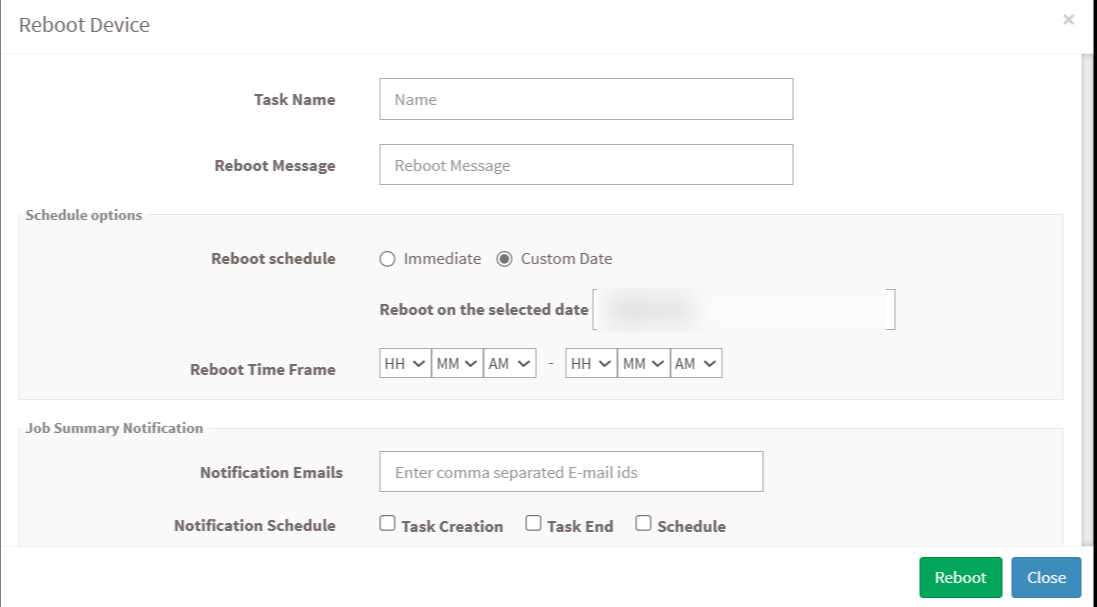Click the dialog's vertical scrollbar
Viewport: 1097px width, 607px height.
pyautogui.click(x=1088, y=300)
